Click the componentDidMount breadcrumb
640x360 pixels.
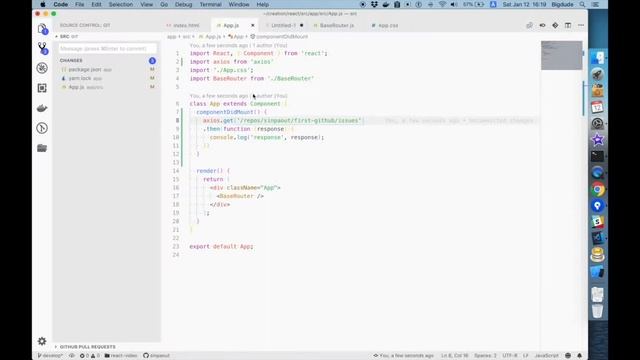click(x=279, y=36)
